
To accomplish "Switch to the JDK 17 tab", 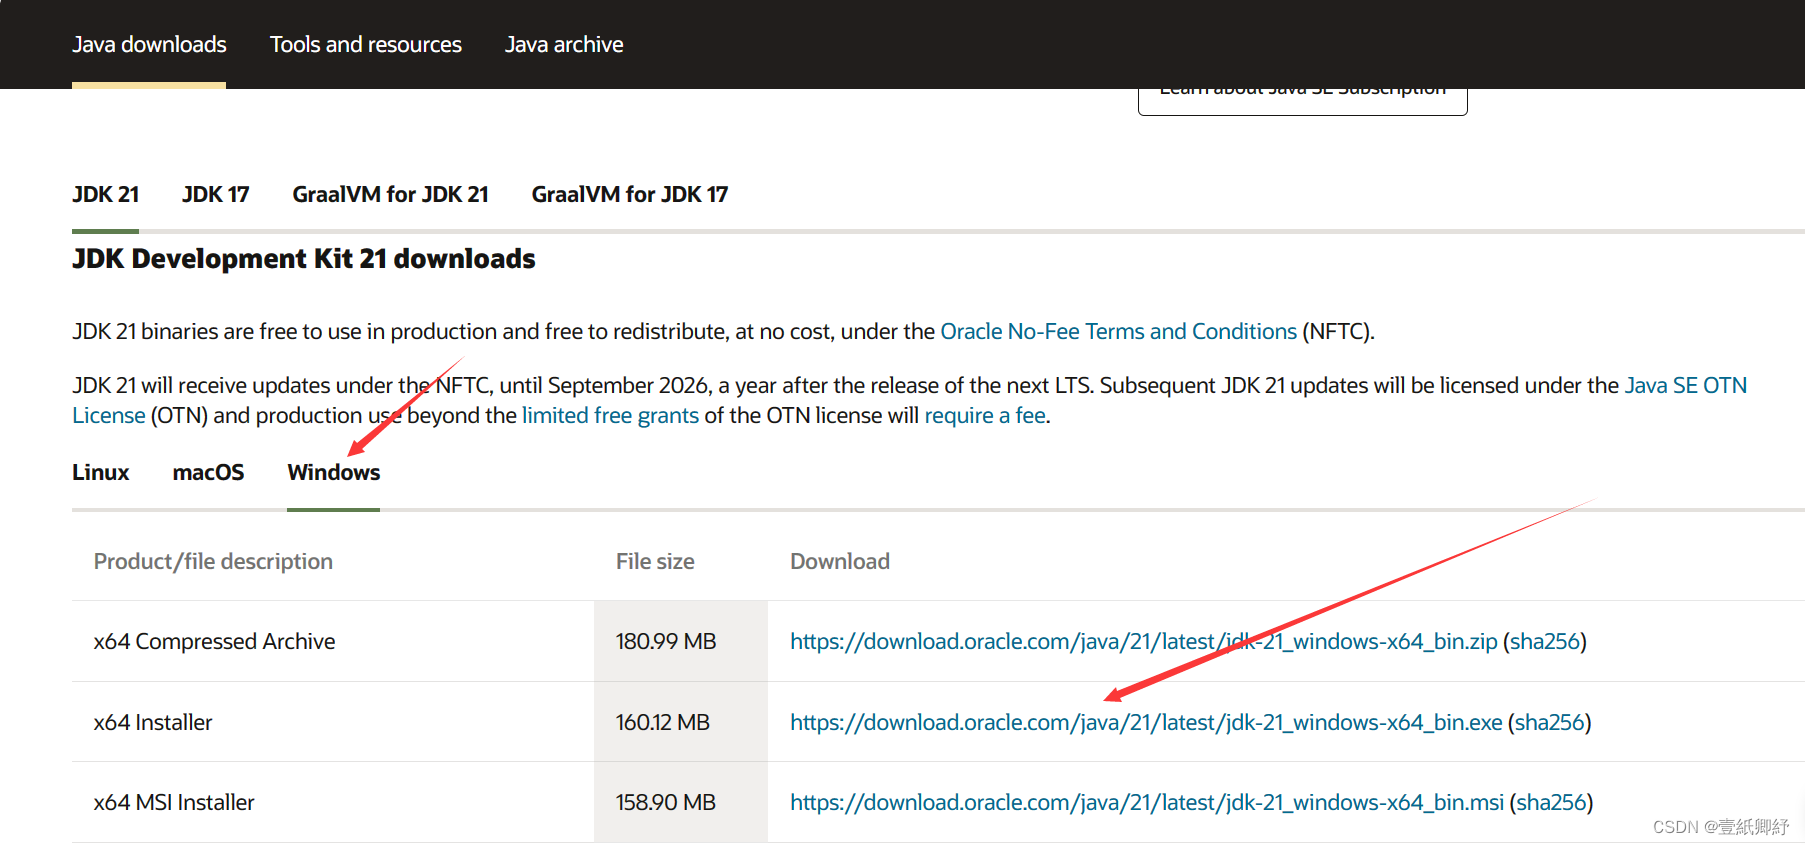I will [215, 194].
